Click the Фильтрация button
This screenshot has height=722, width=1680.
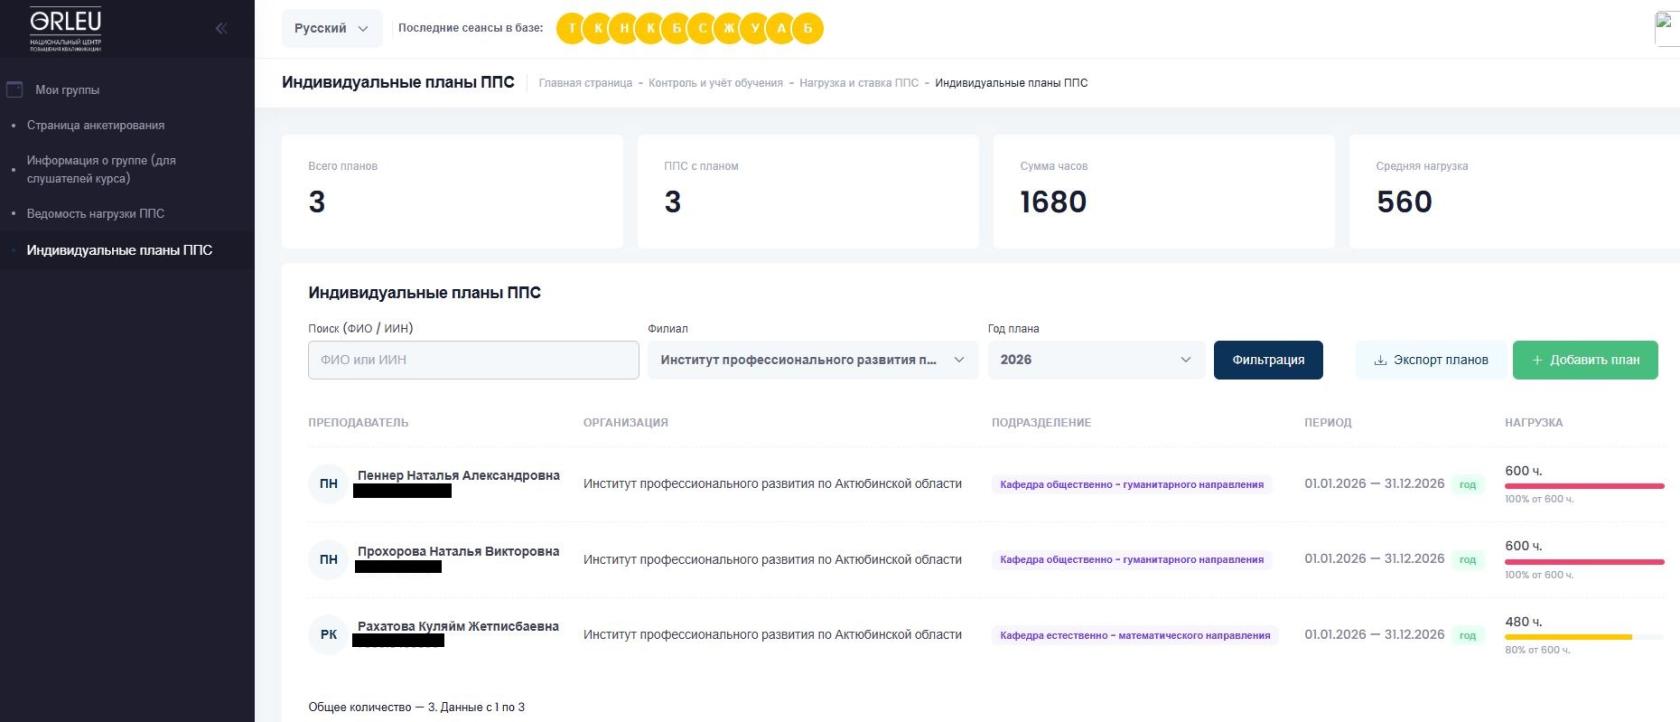pyautogui.click(x=1268, y=360)
